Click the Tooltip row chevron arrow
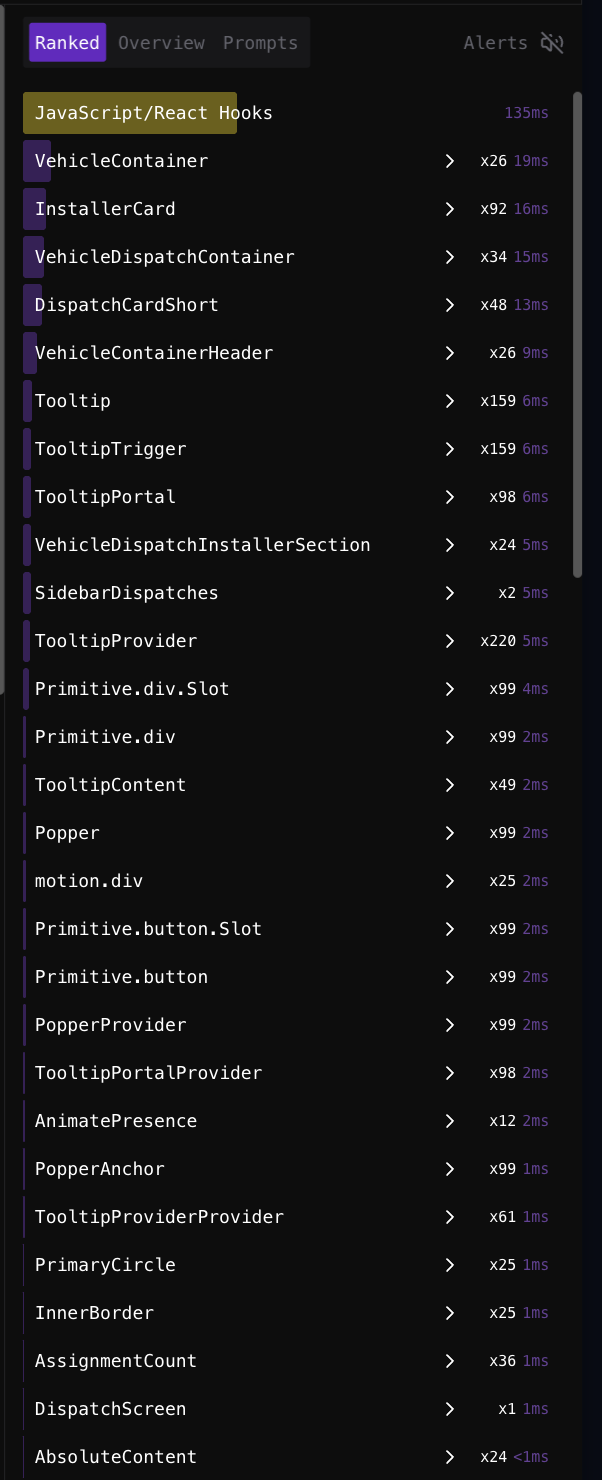This screenshot has height=1480, width=602. [x=450, y=401]
